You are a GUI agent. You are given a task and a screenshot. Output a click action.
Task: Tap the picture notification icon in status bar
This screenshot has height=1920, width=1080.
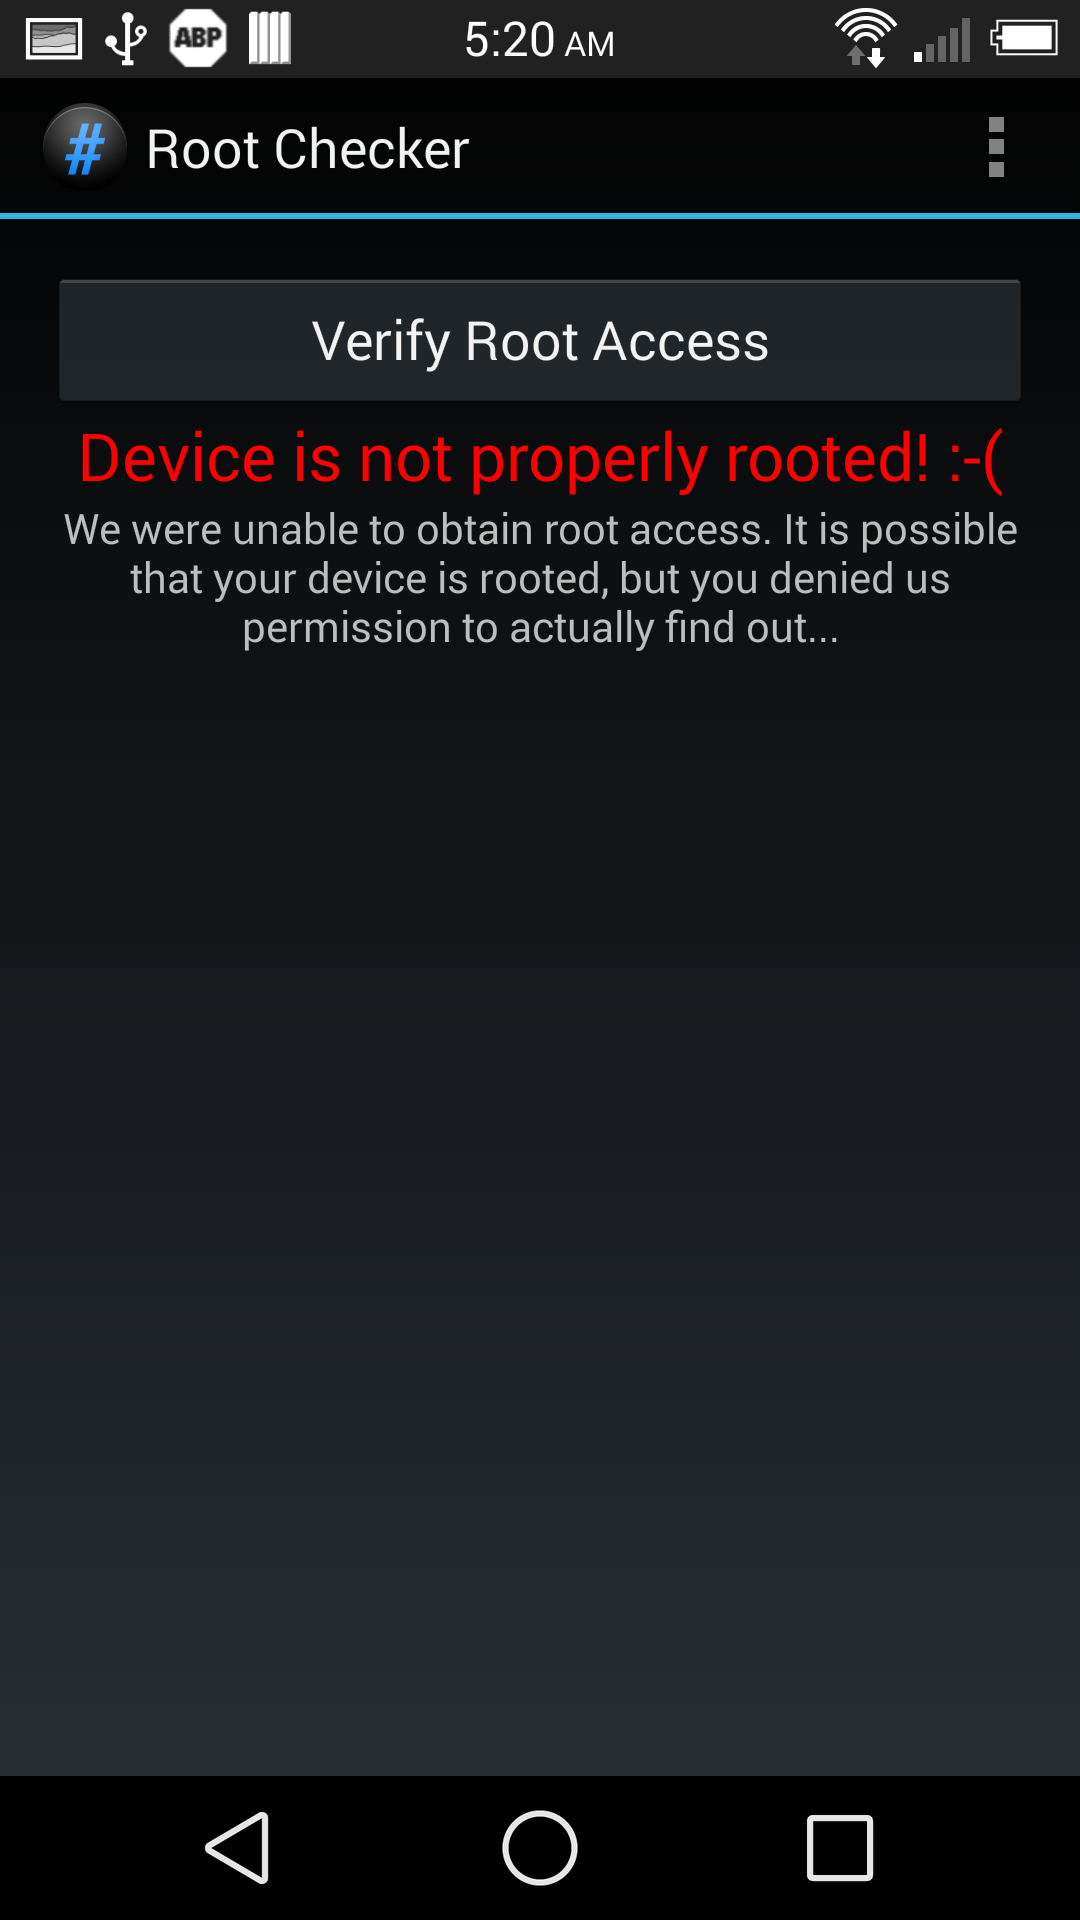coord(54,40)
